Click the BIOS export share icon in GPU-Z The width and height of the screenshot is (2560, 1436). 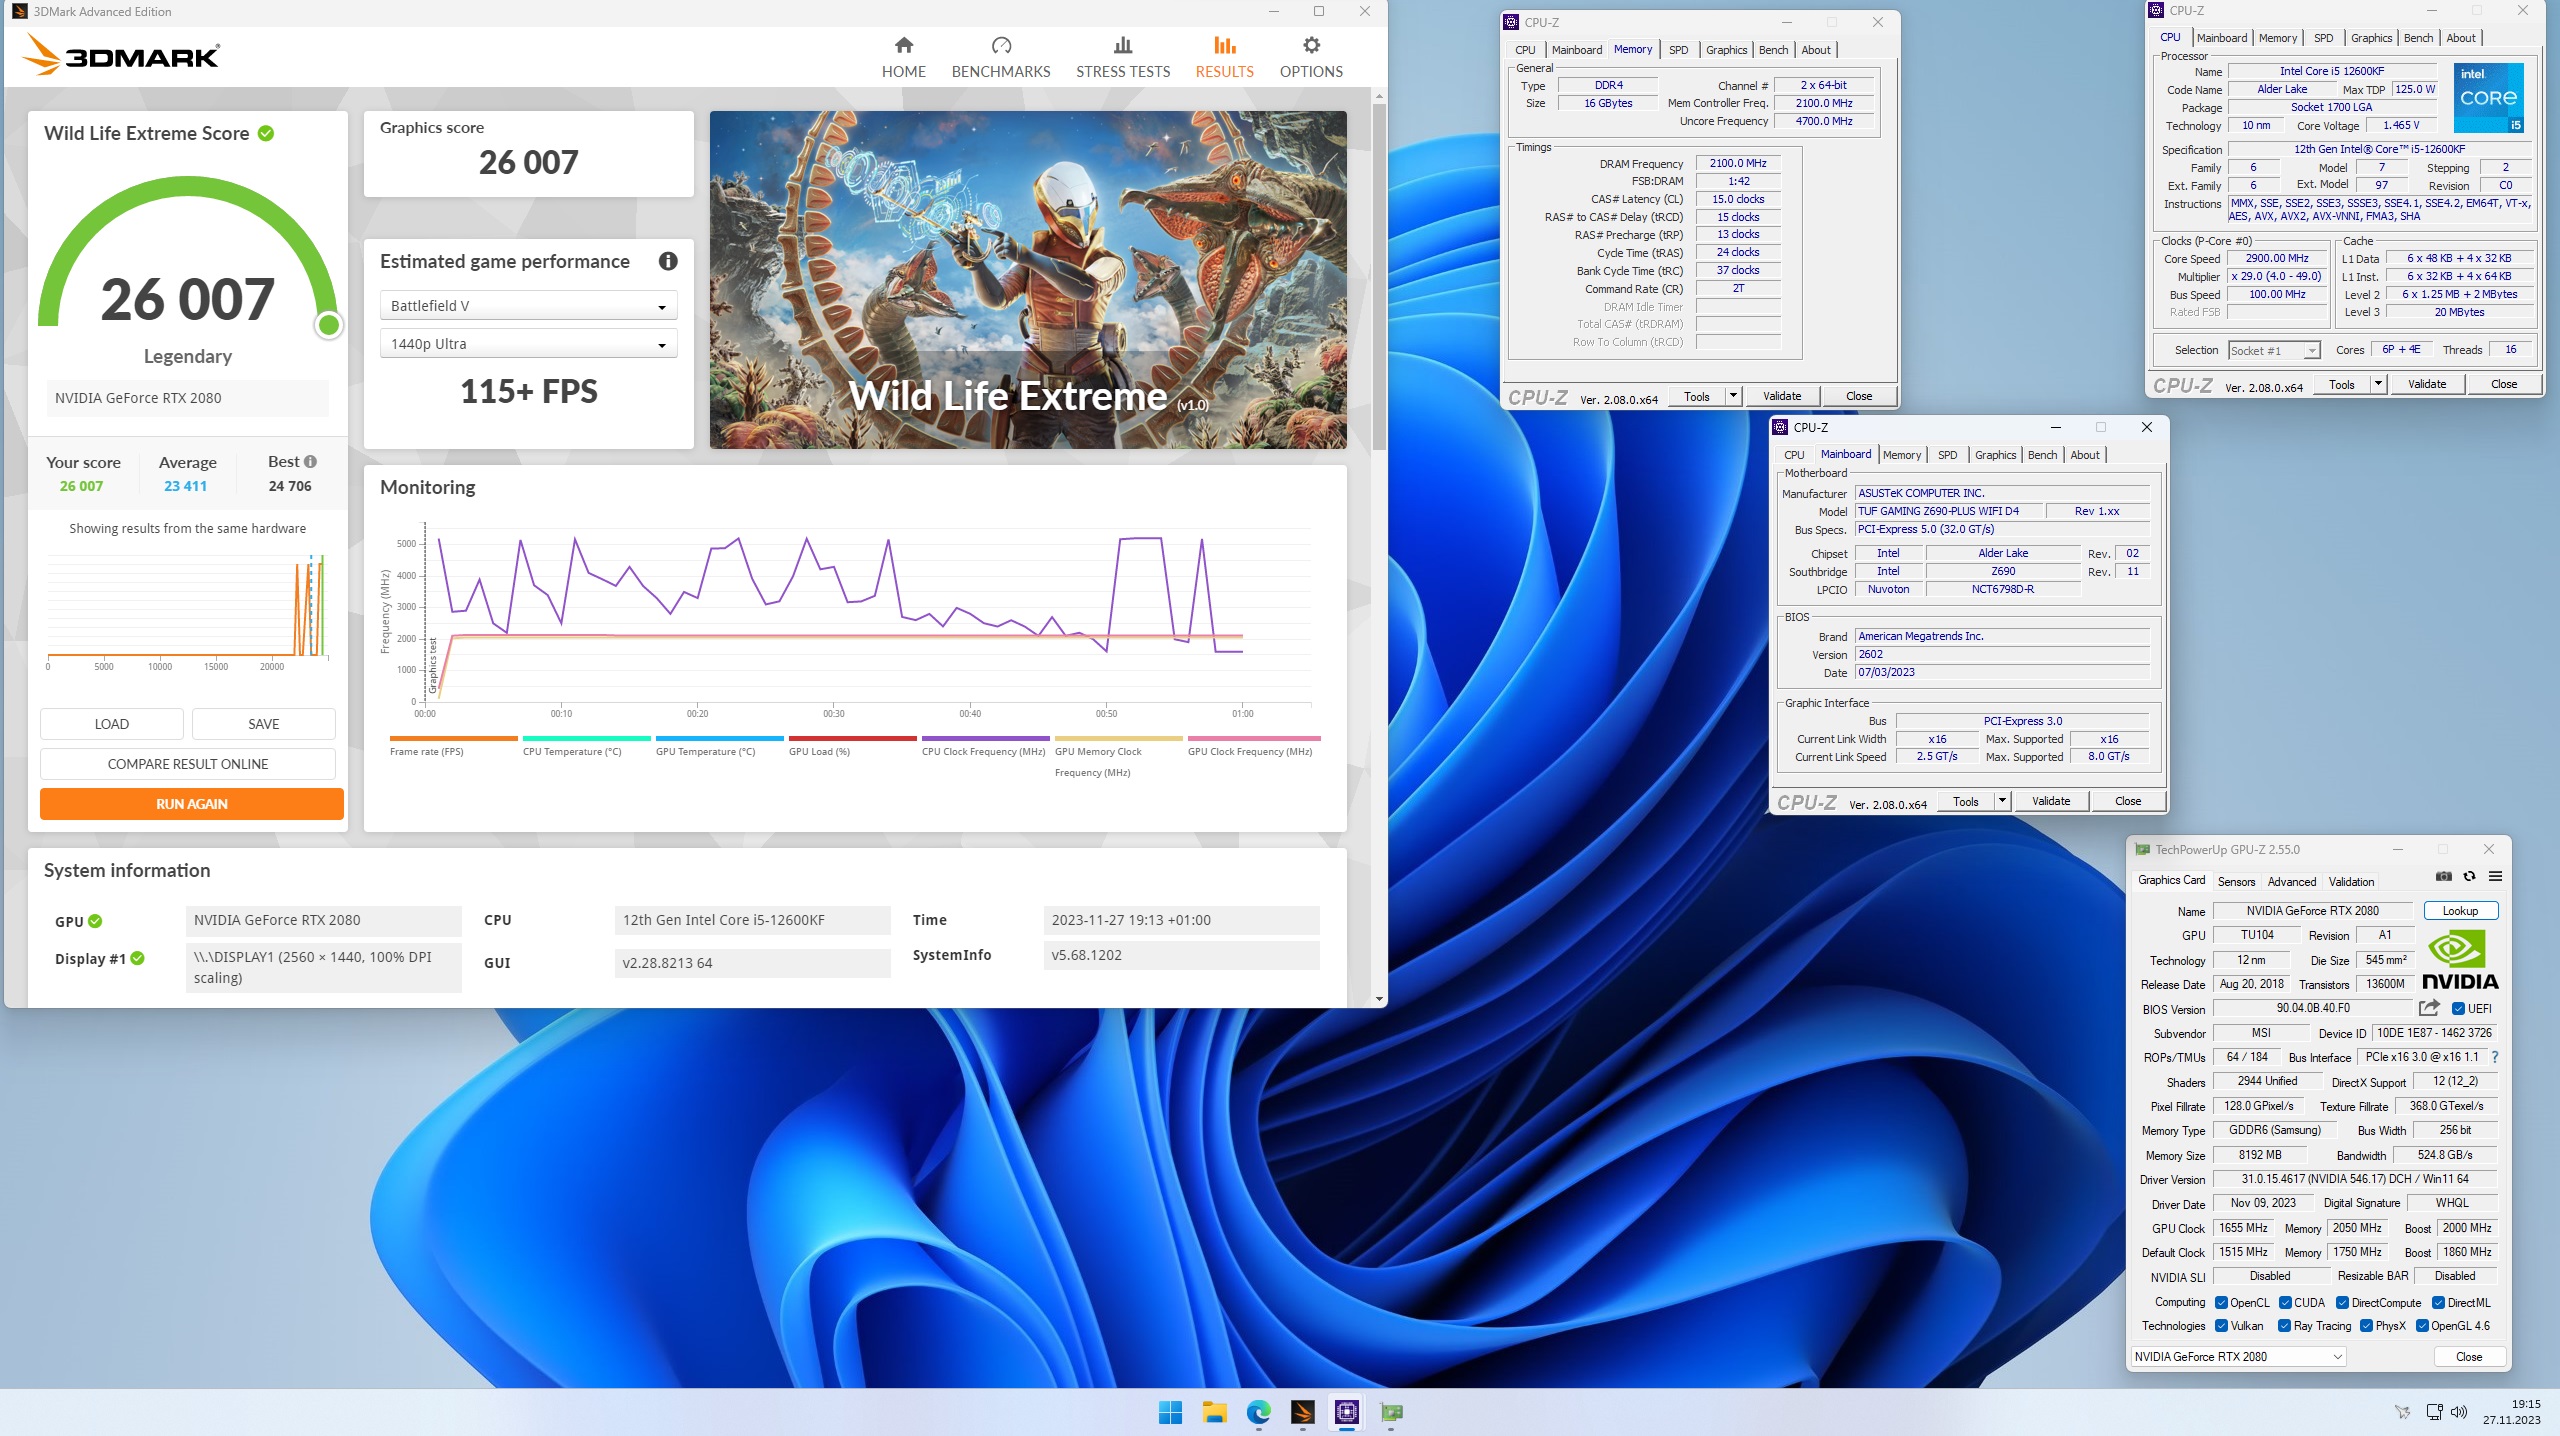pos(2429,1008)
